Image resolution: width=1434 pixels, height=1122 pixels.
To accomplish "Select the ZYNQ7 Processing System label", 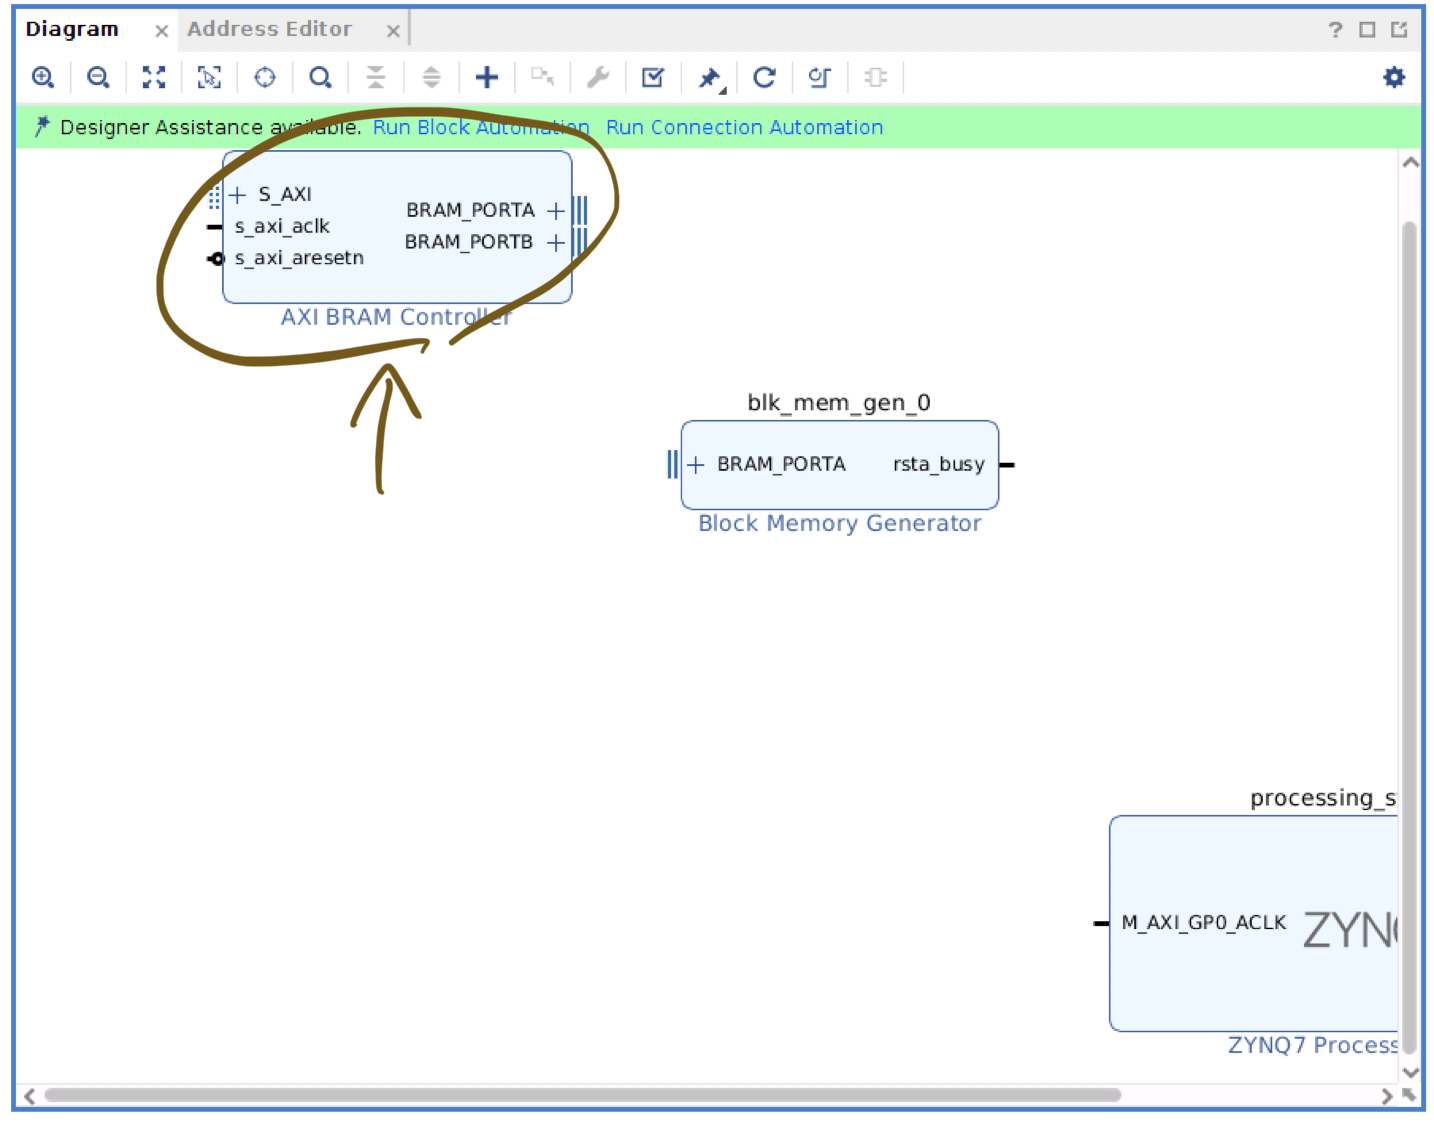I will [1313, 1045].
